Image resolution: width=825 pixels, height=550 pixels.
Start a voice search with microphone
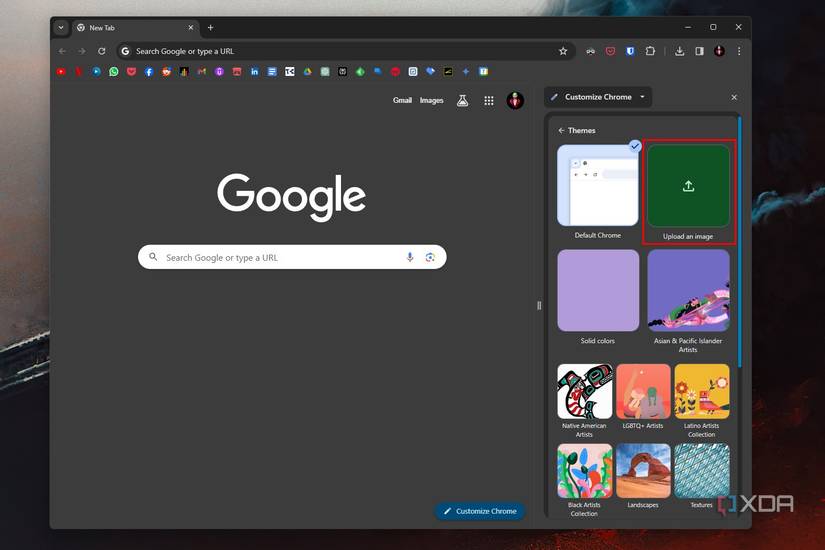click(x=410, y=257)
